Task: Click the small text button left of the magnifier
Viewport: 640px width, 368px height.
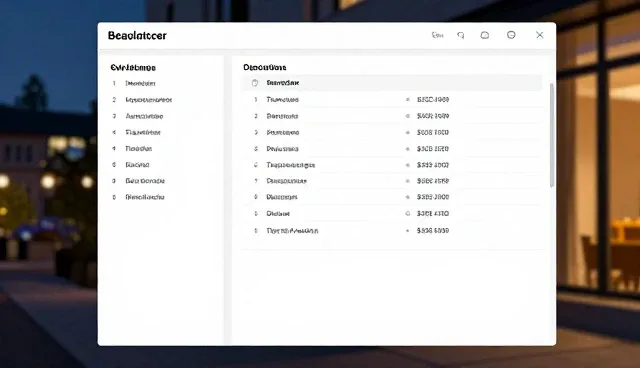Action: click(x=438, y=35)
